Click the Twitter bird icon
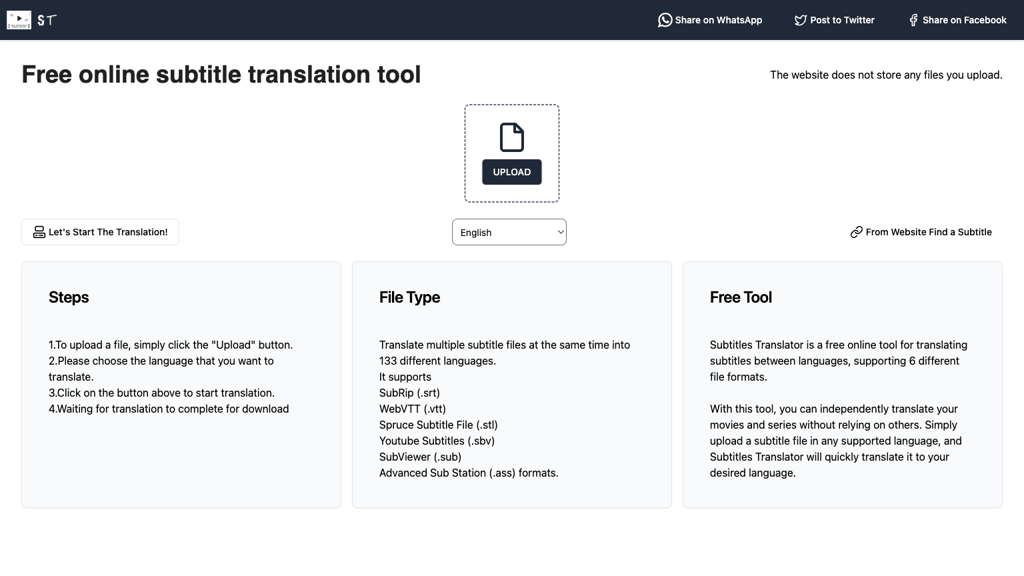 [798, 19]
